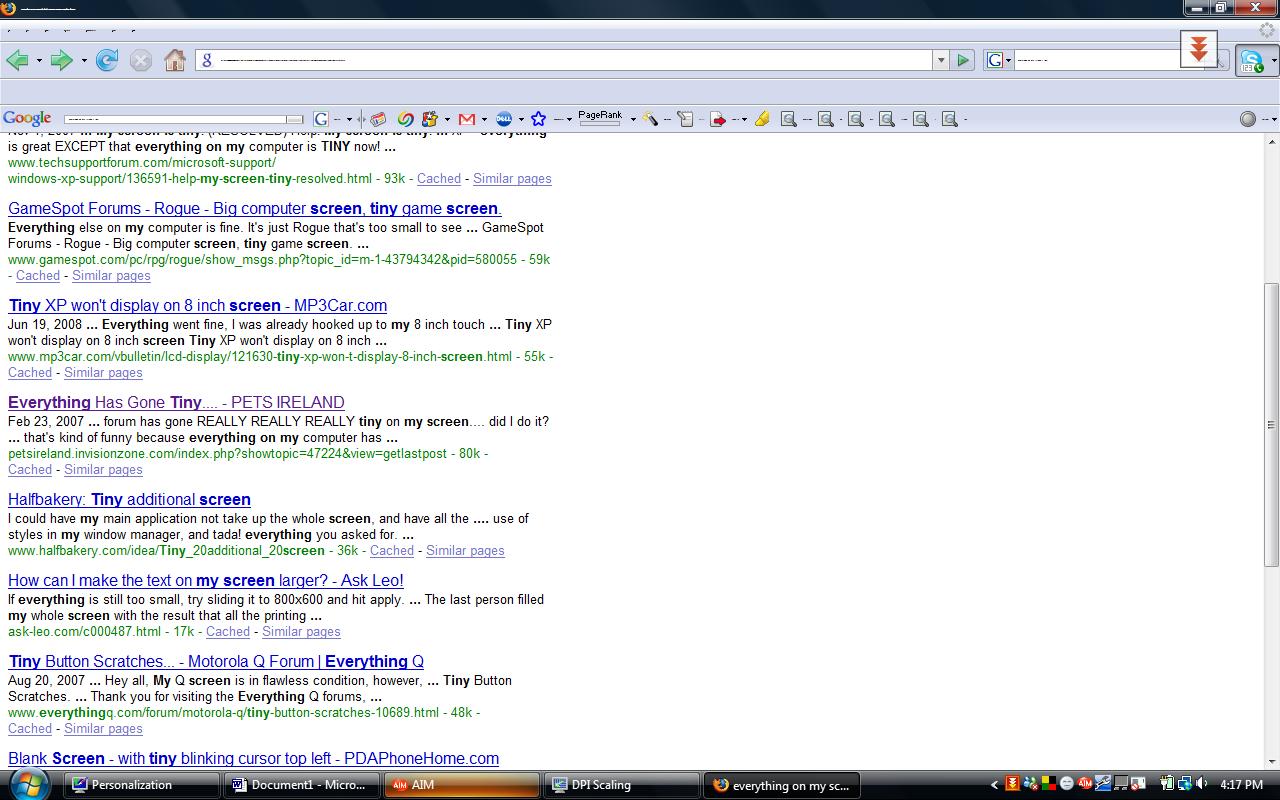
Task: Click the network connection tray icon
Action: (x=1186, y=785)
